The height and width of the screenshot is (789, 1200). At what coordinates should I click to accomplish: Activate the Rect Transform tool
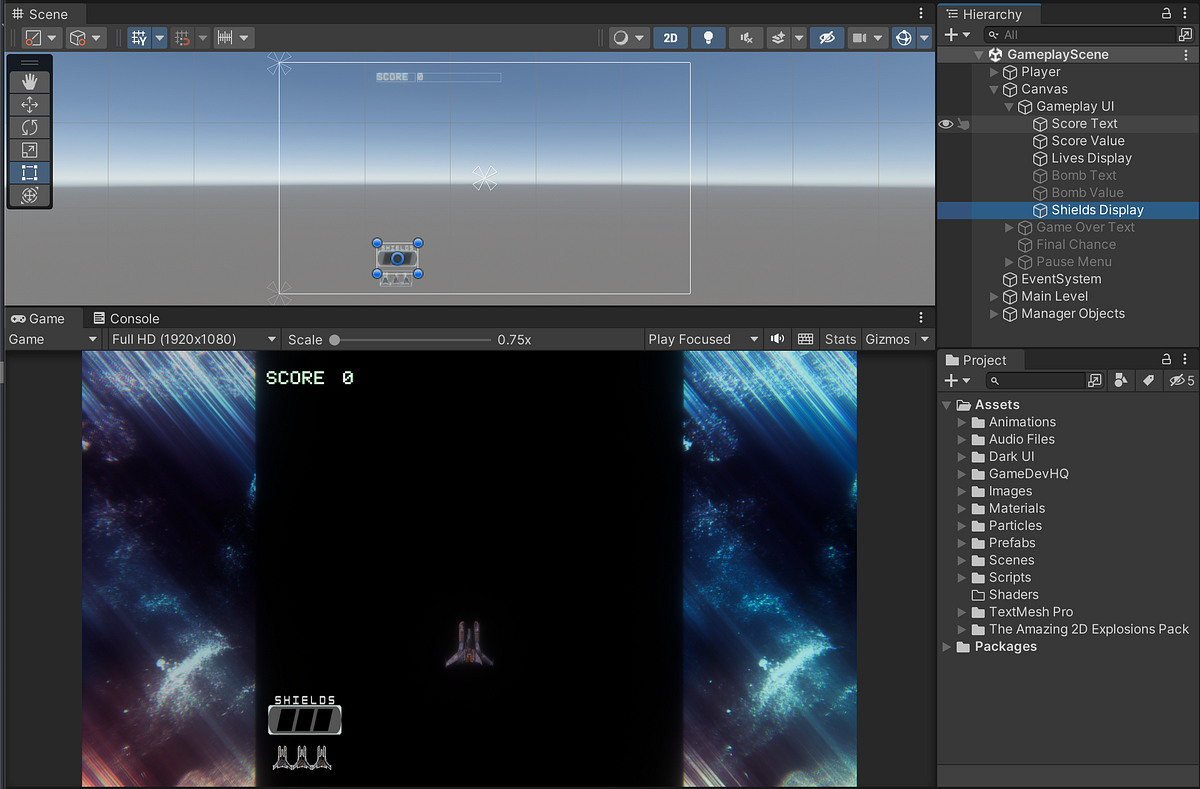pos(29,172)
